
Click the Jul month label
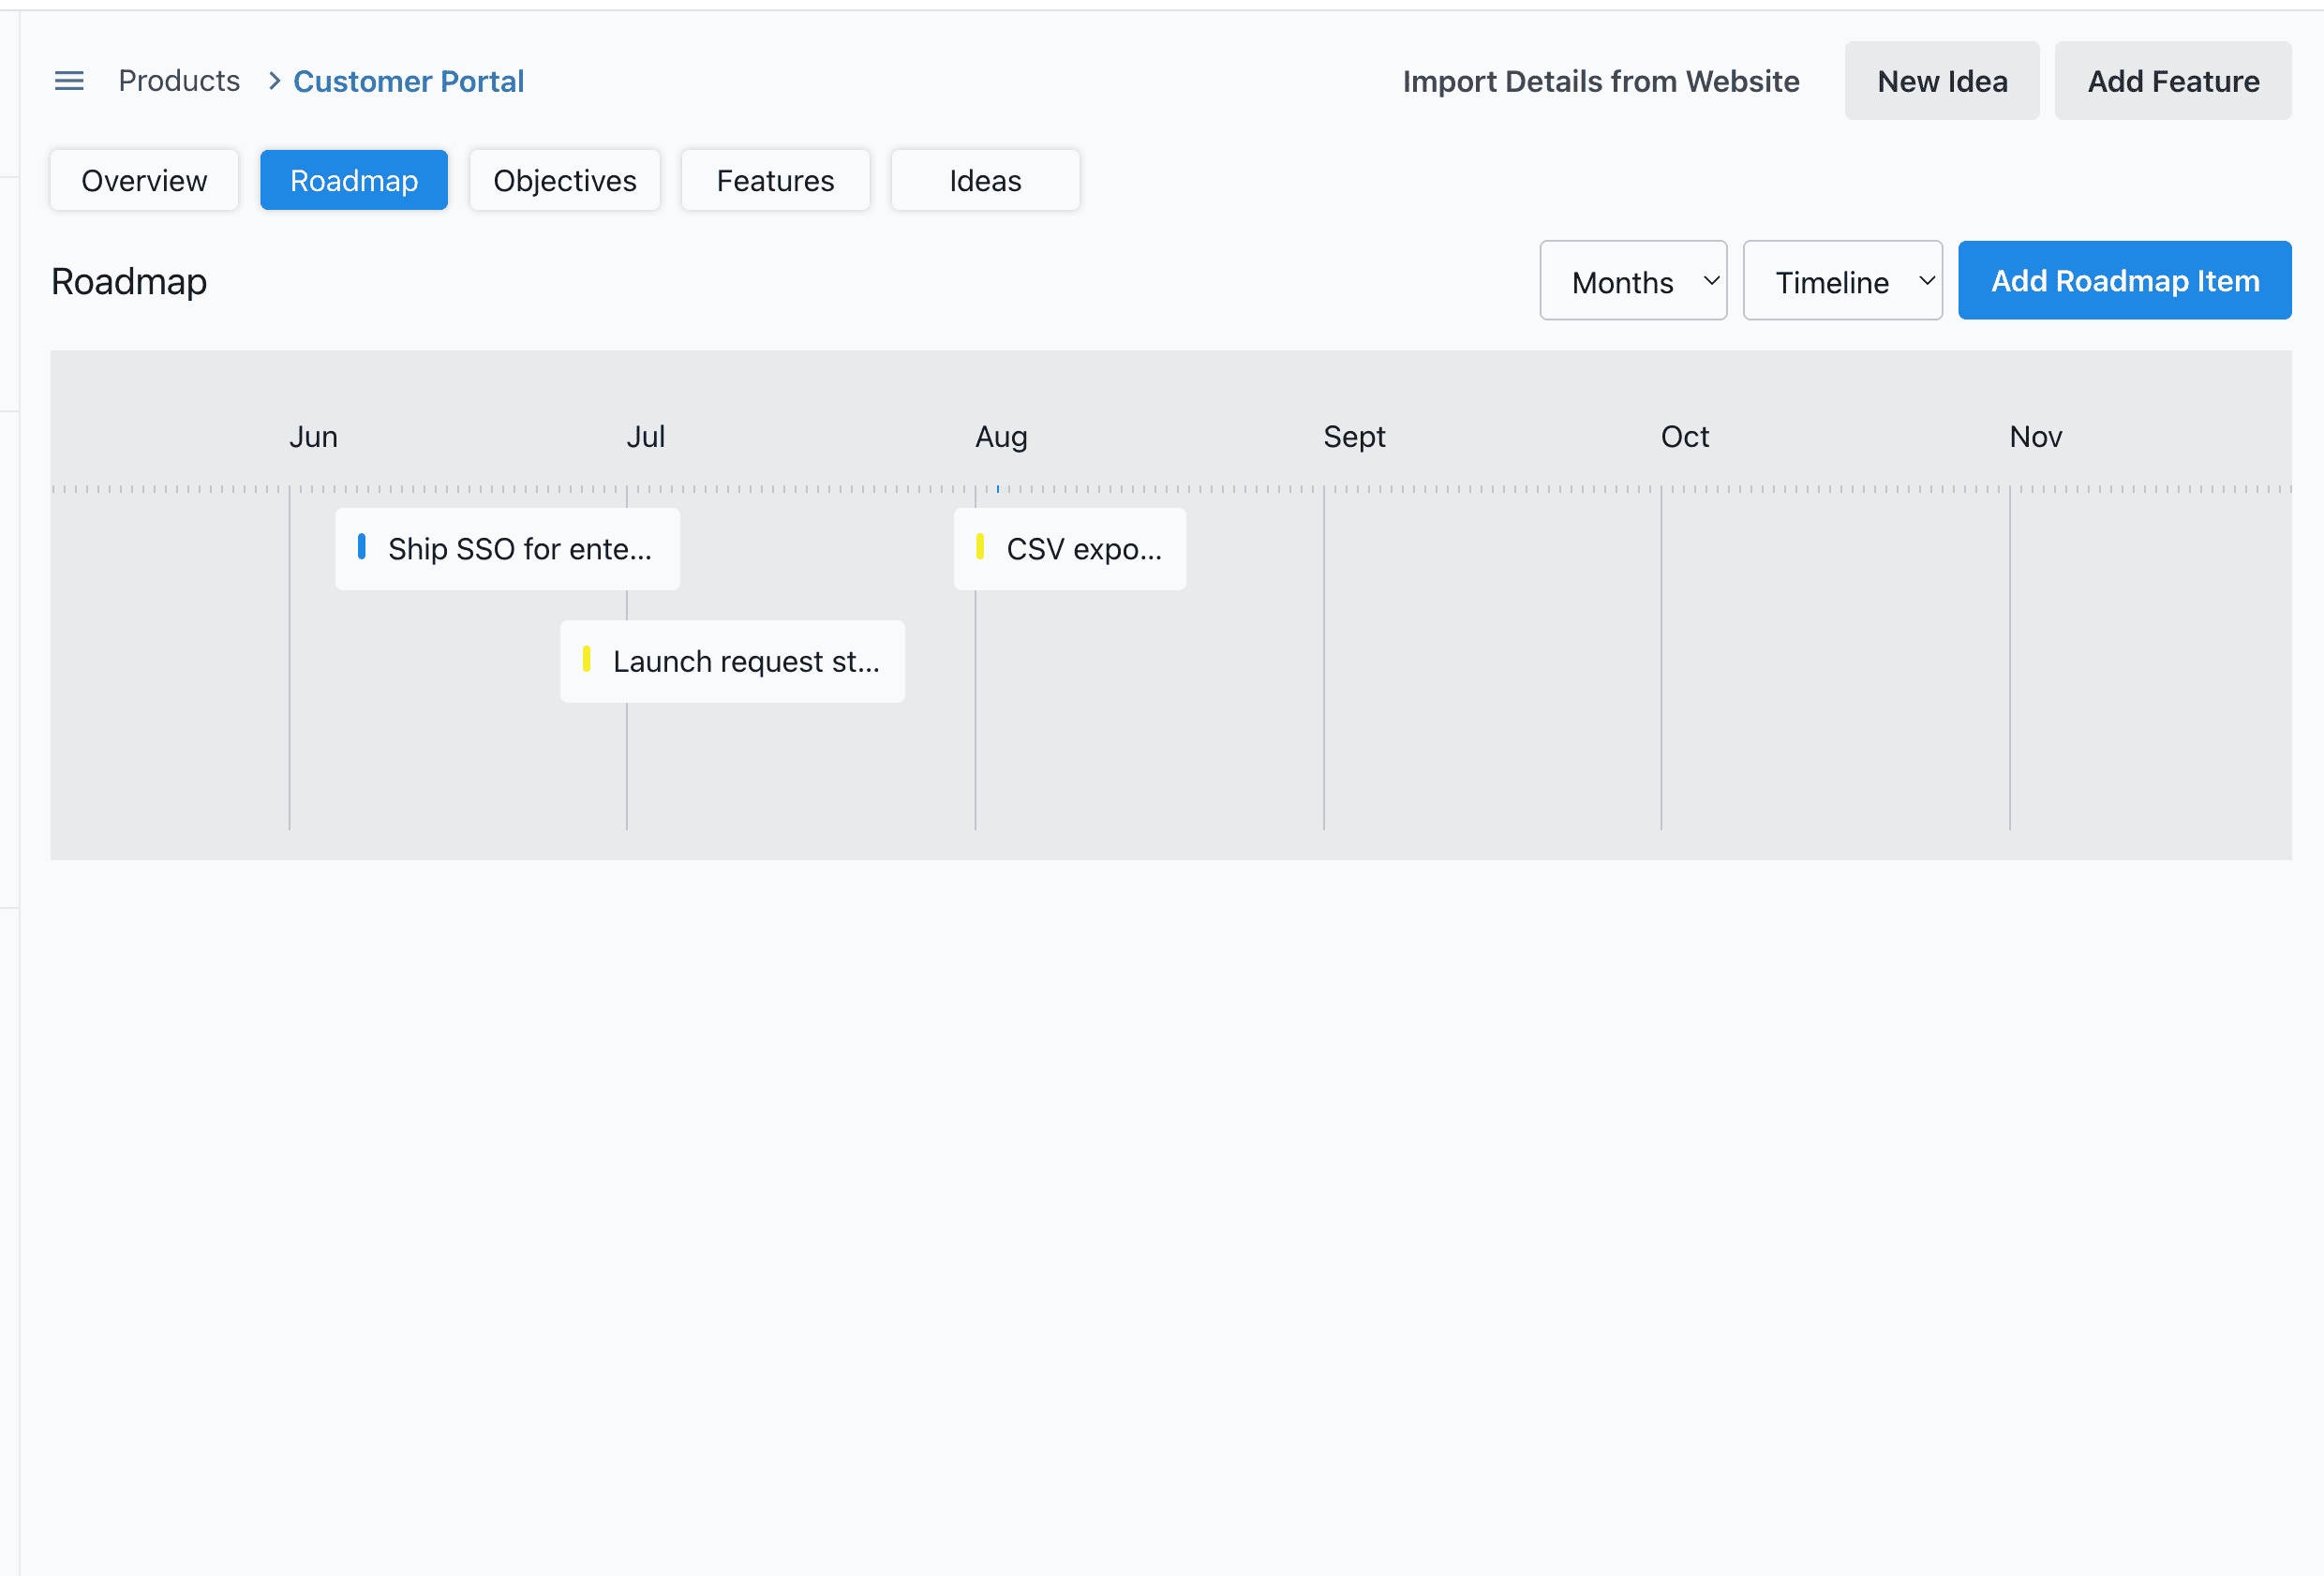pos(646,437)
